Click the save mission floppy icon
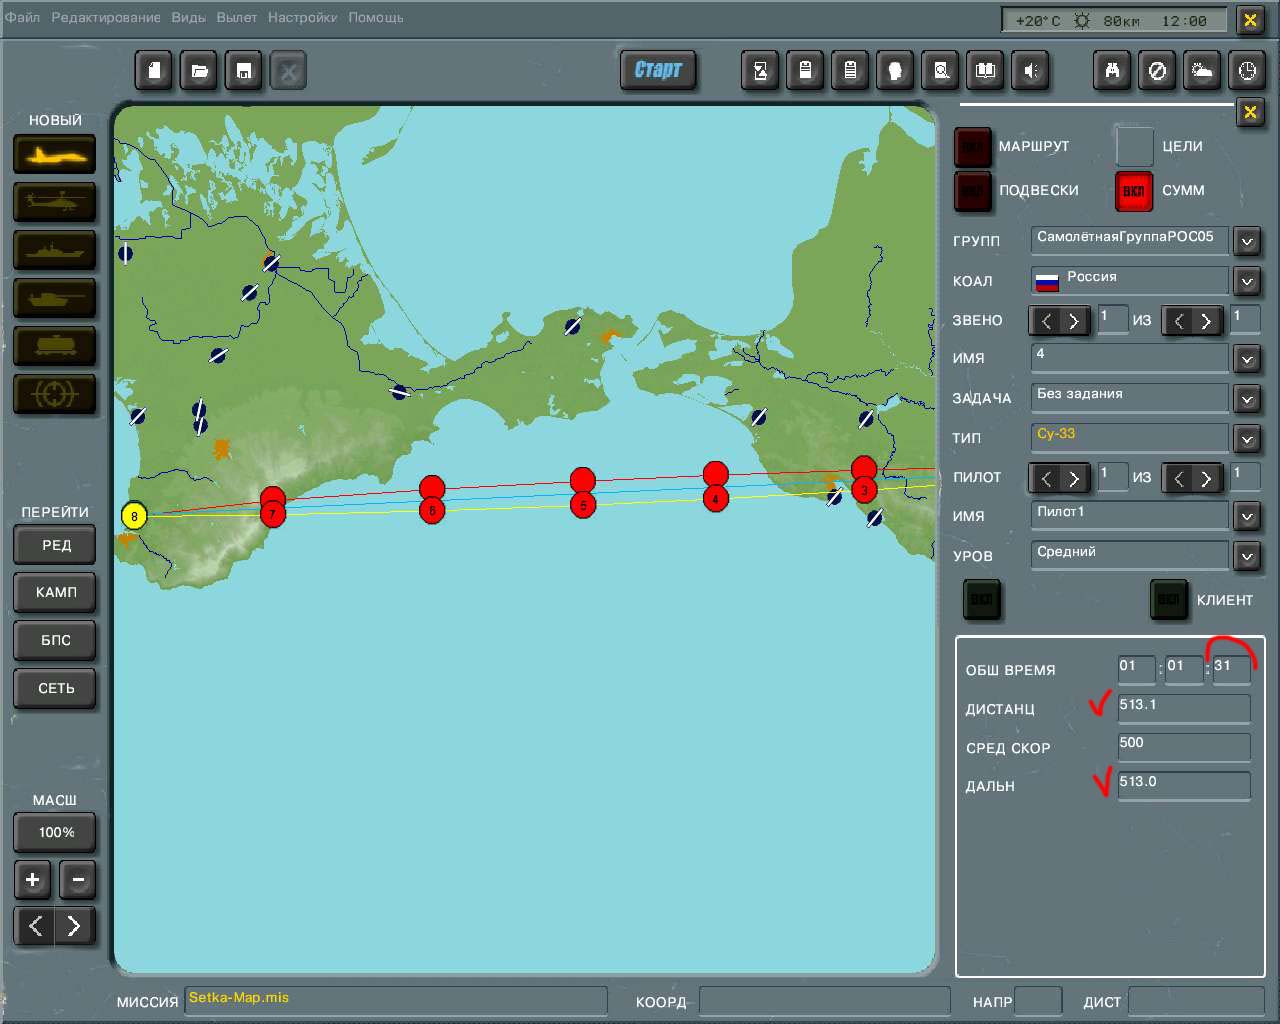This screenshot has width=1280, height=1024. click(x=243, y=71)
